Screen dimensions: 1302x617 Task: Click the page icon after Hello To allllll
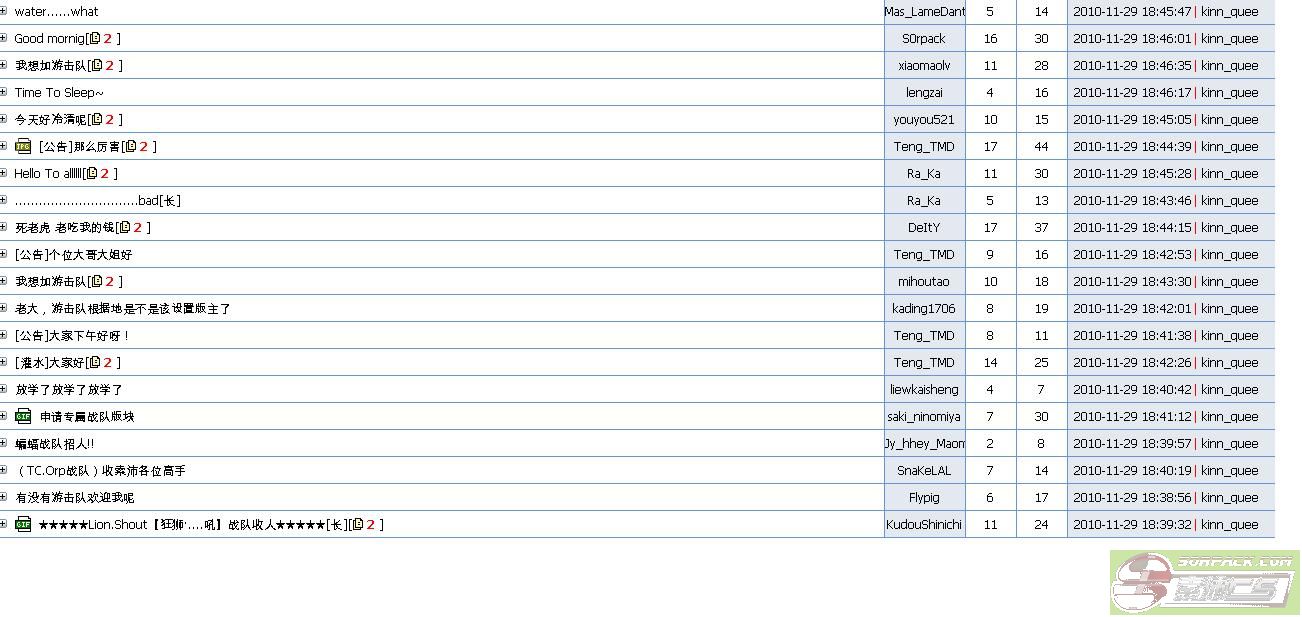pos(92,174)
